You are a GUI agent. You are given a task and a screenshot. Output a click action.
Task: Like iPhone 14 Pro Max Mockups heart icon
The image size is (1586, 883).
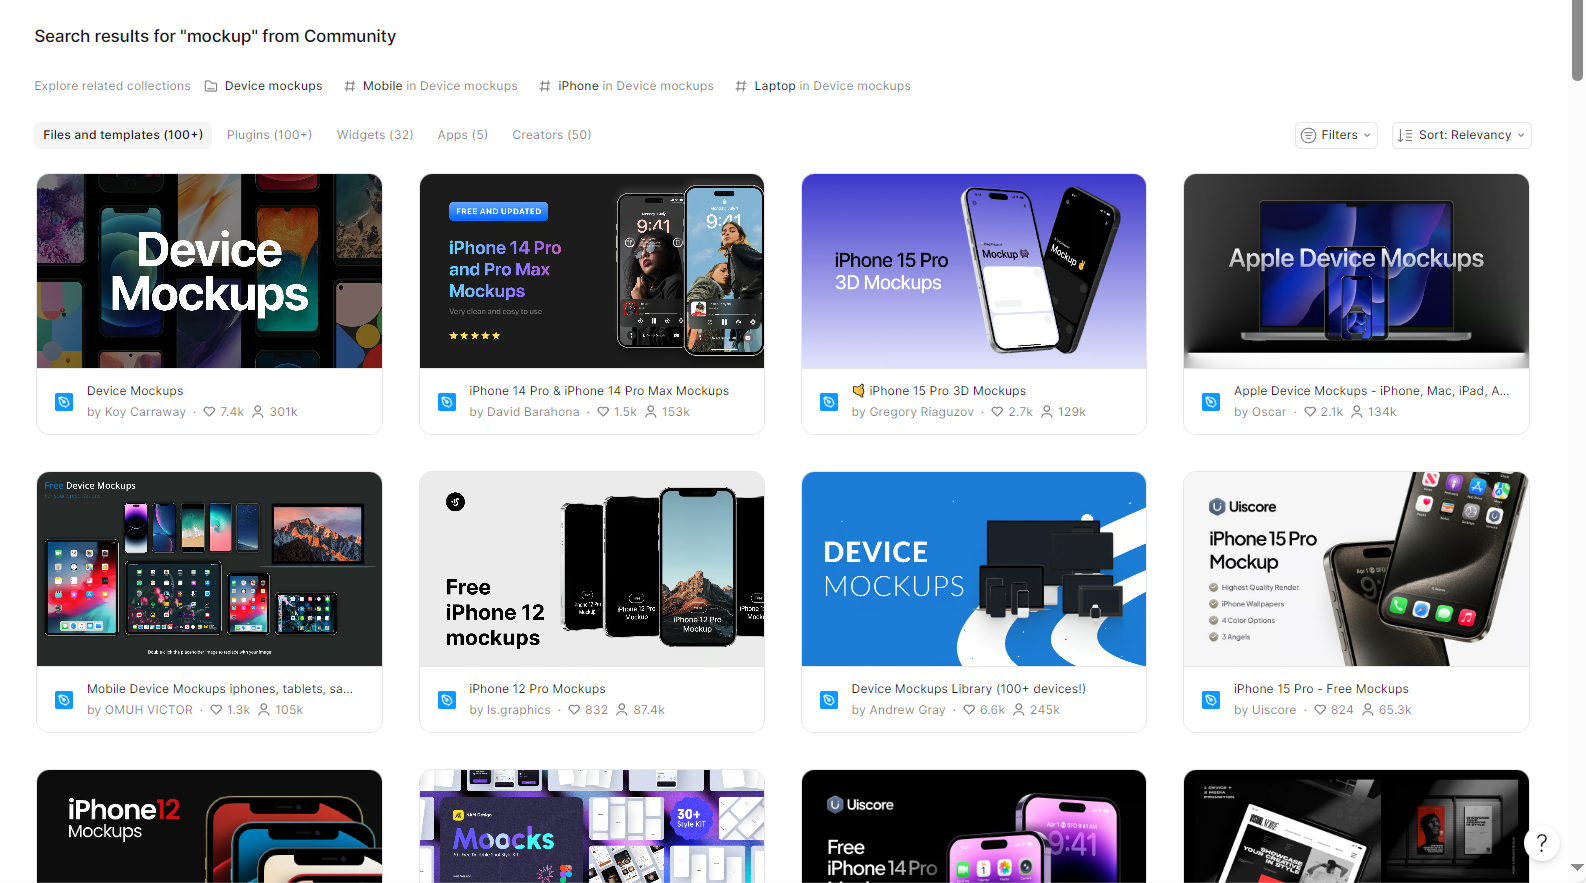pos(603,412)
